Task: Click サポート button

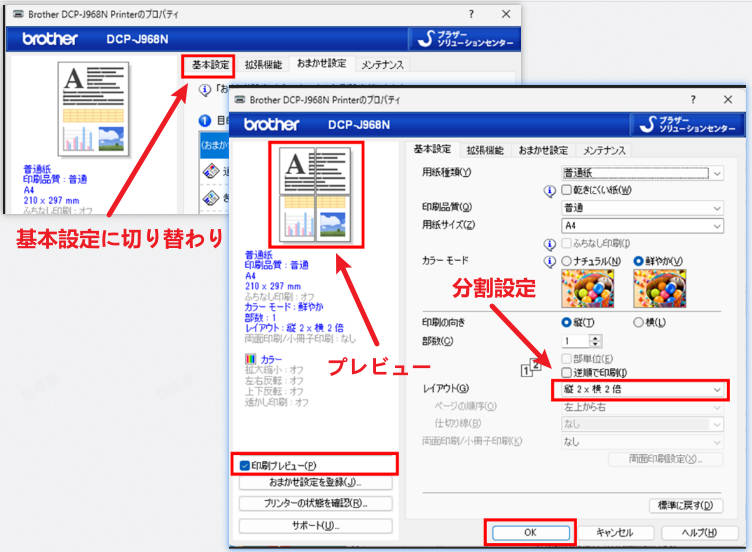Action: [x=315, y=526]
